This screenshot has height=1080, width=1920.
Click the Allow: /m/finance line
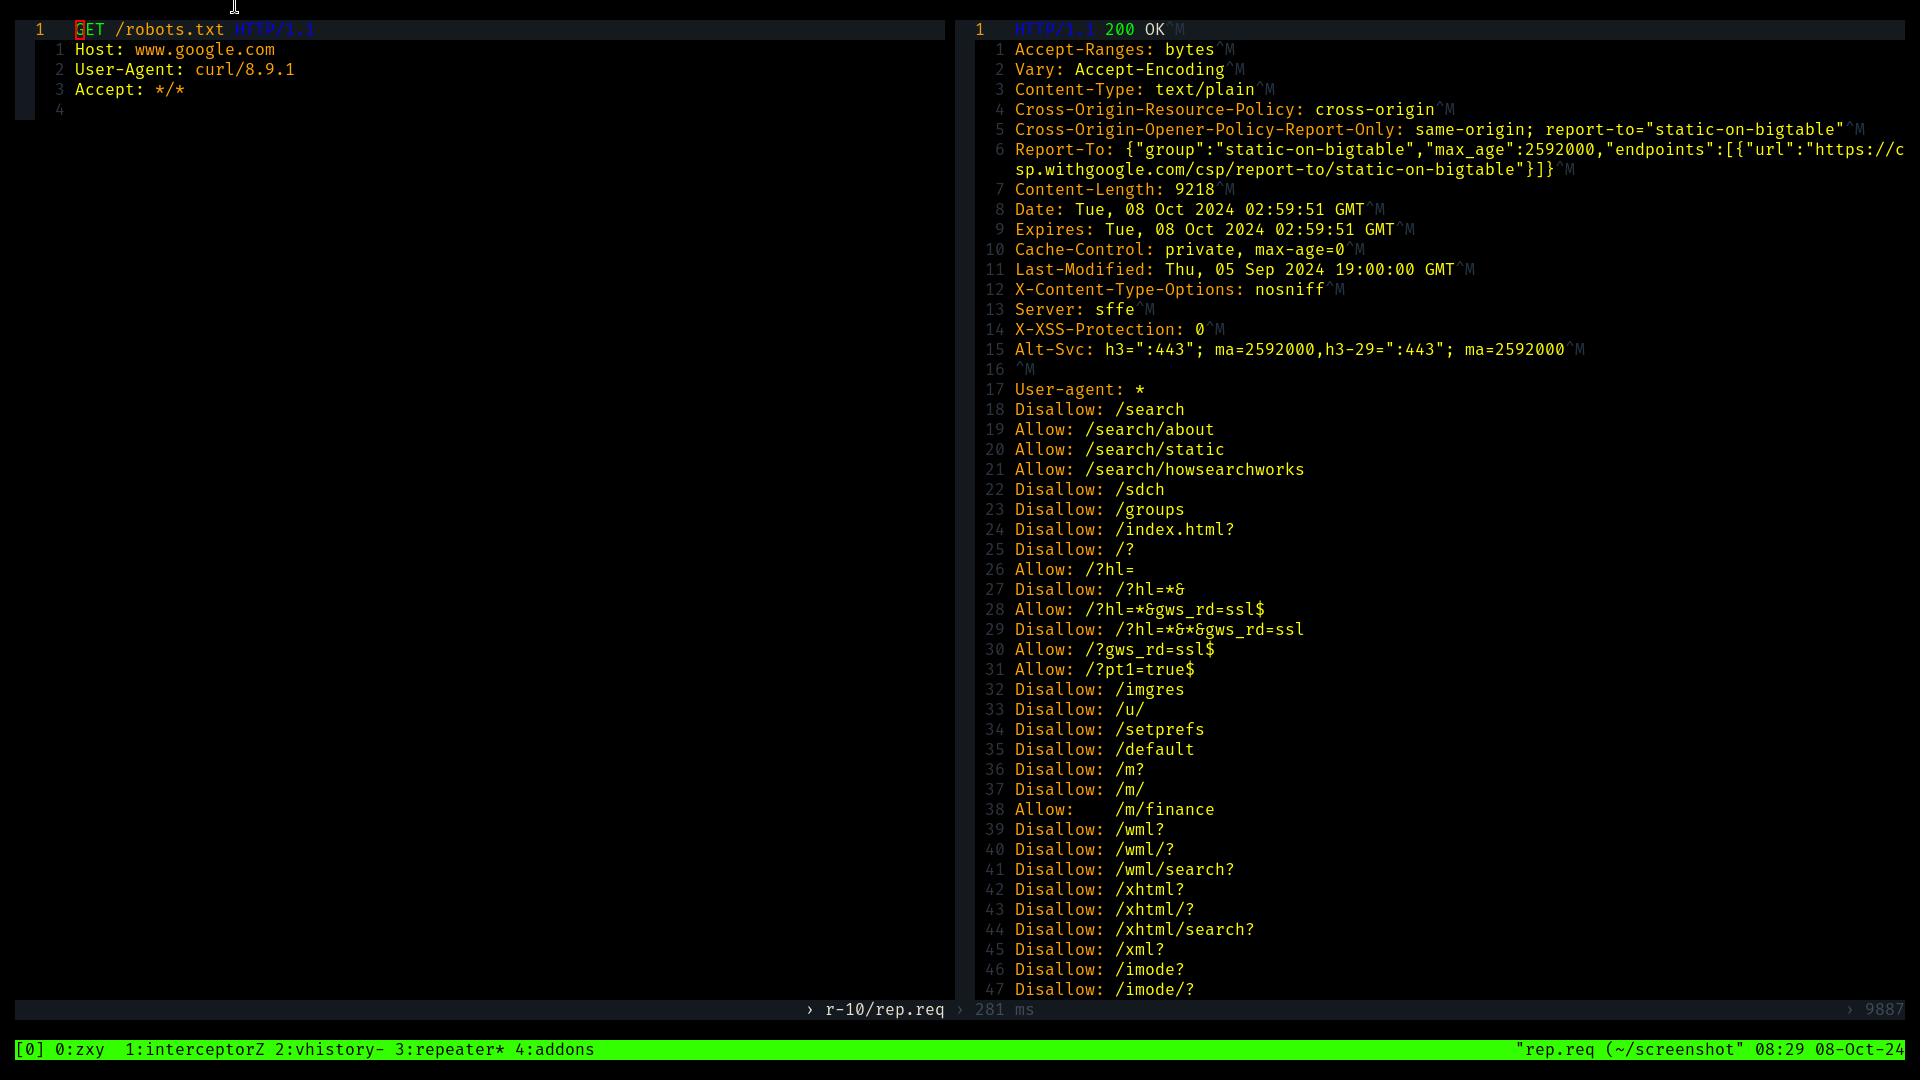coord(1114,810)
